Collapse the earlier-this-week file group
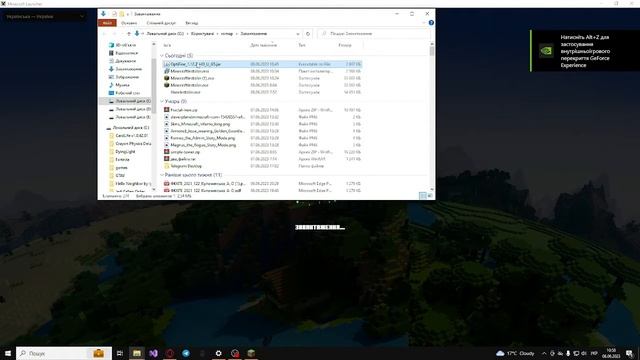Screen dimensions: 640x360 pyautogui.click(x=162, y=175)
